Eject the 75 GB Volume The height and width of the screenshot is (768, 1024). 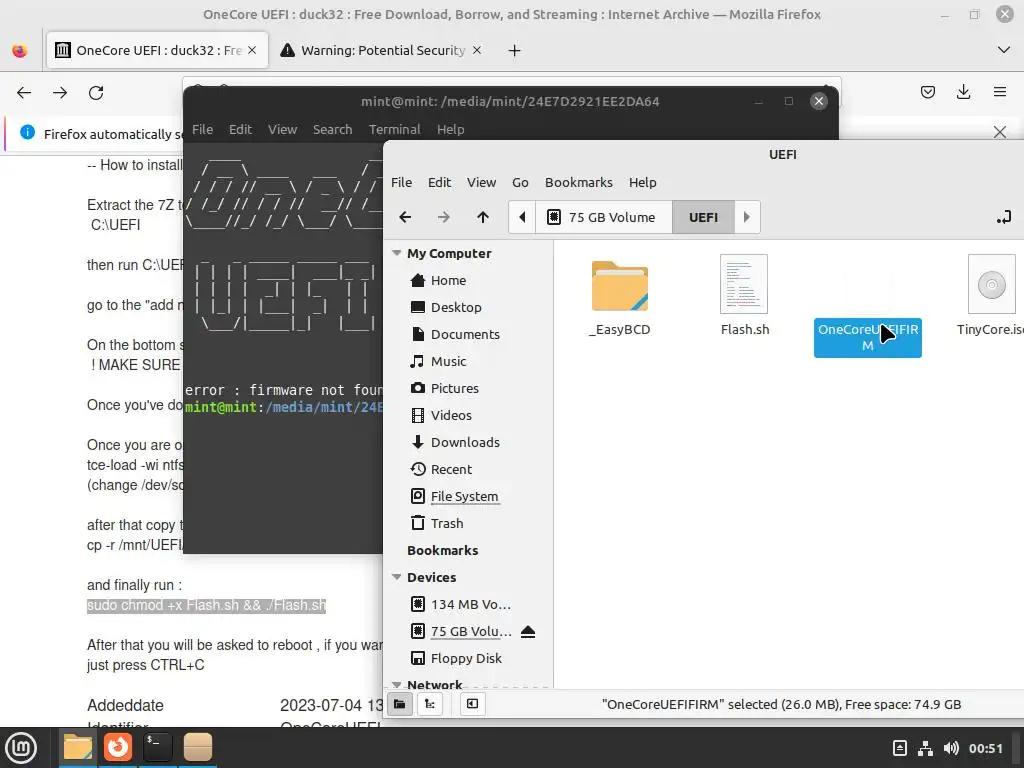coord(528,632)
